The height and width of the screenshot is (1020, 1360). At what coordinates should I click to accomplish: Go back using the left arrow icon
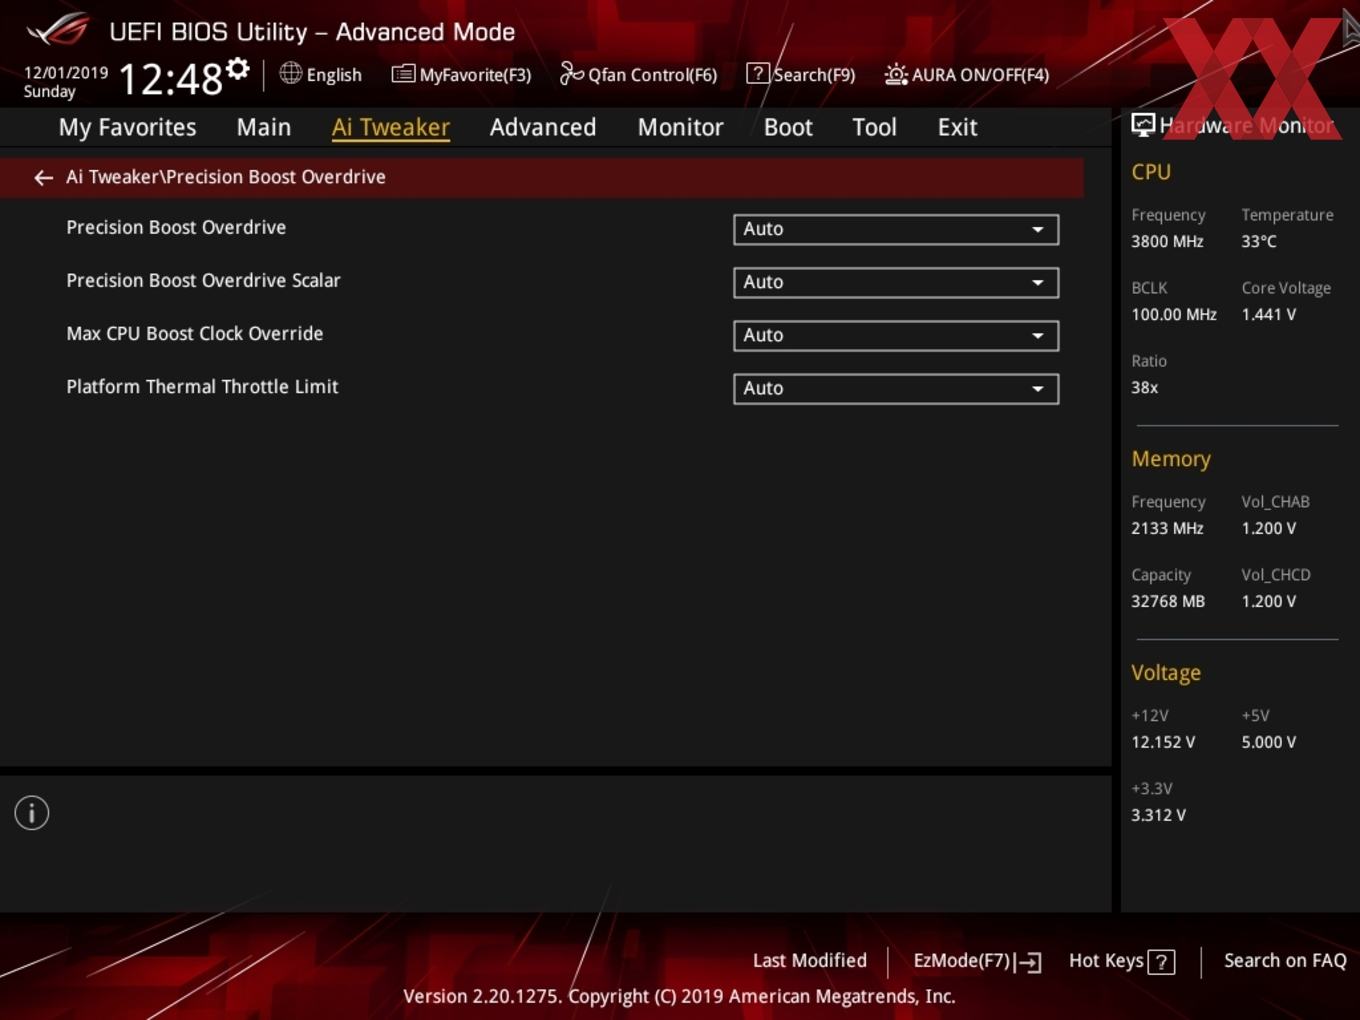43,177
